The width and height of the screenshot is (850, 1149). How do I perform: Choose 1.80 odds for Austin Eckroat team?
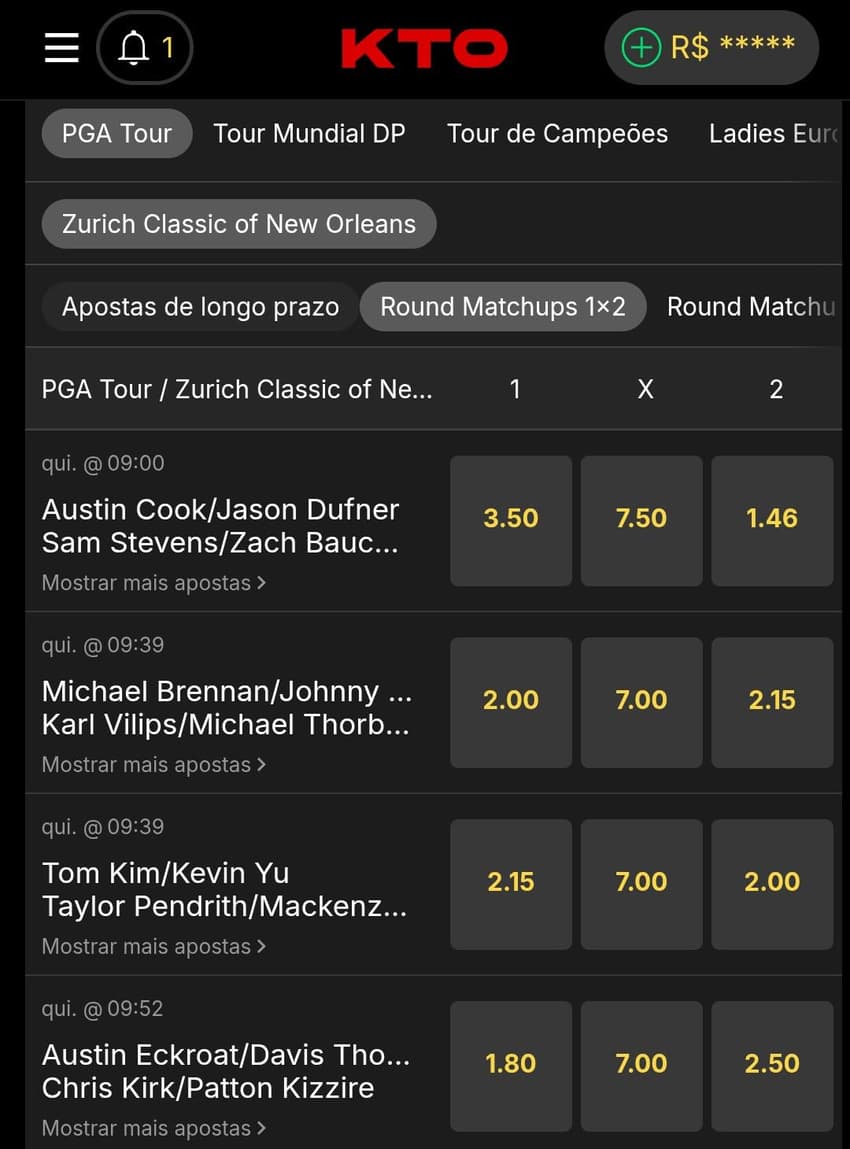point(511,1064)
